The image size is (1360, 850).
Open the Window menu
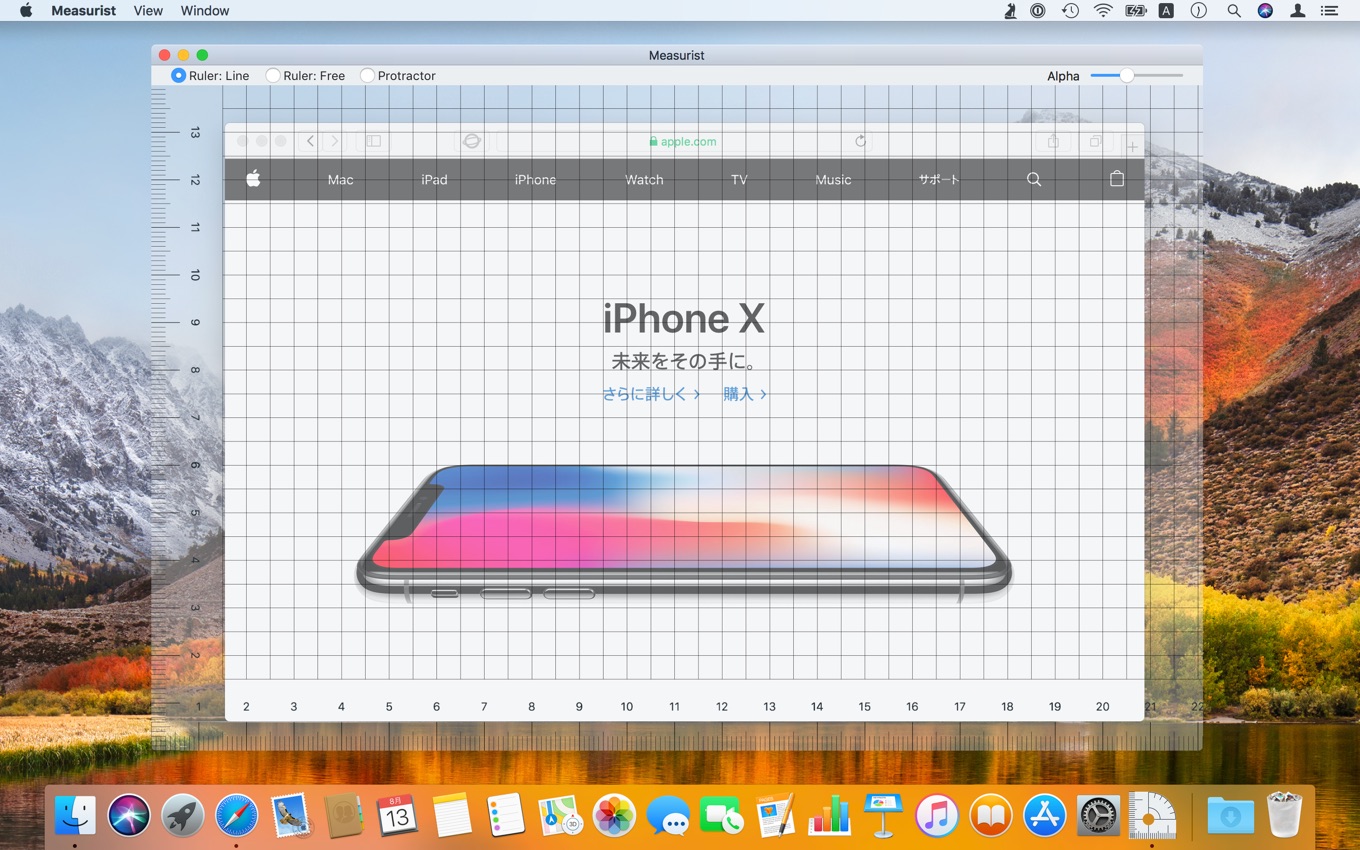[205, 11]
